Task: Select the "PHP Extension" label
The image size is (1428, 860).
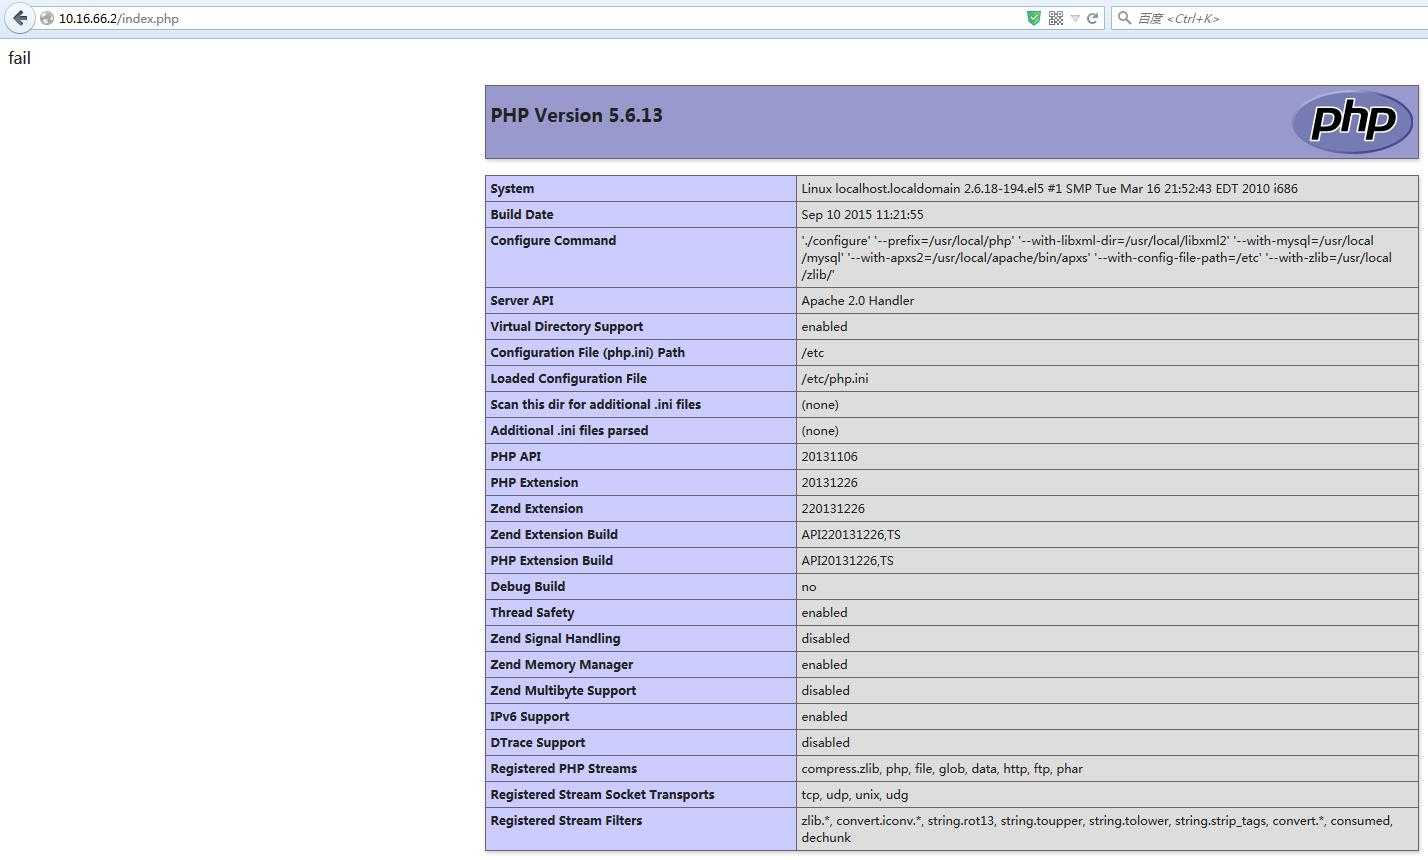Action: 534,482
